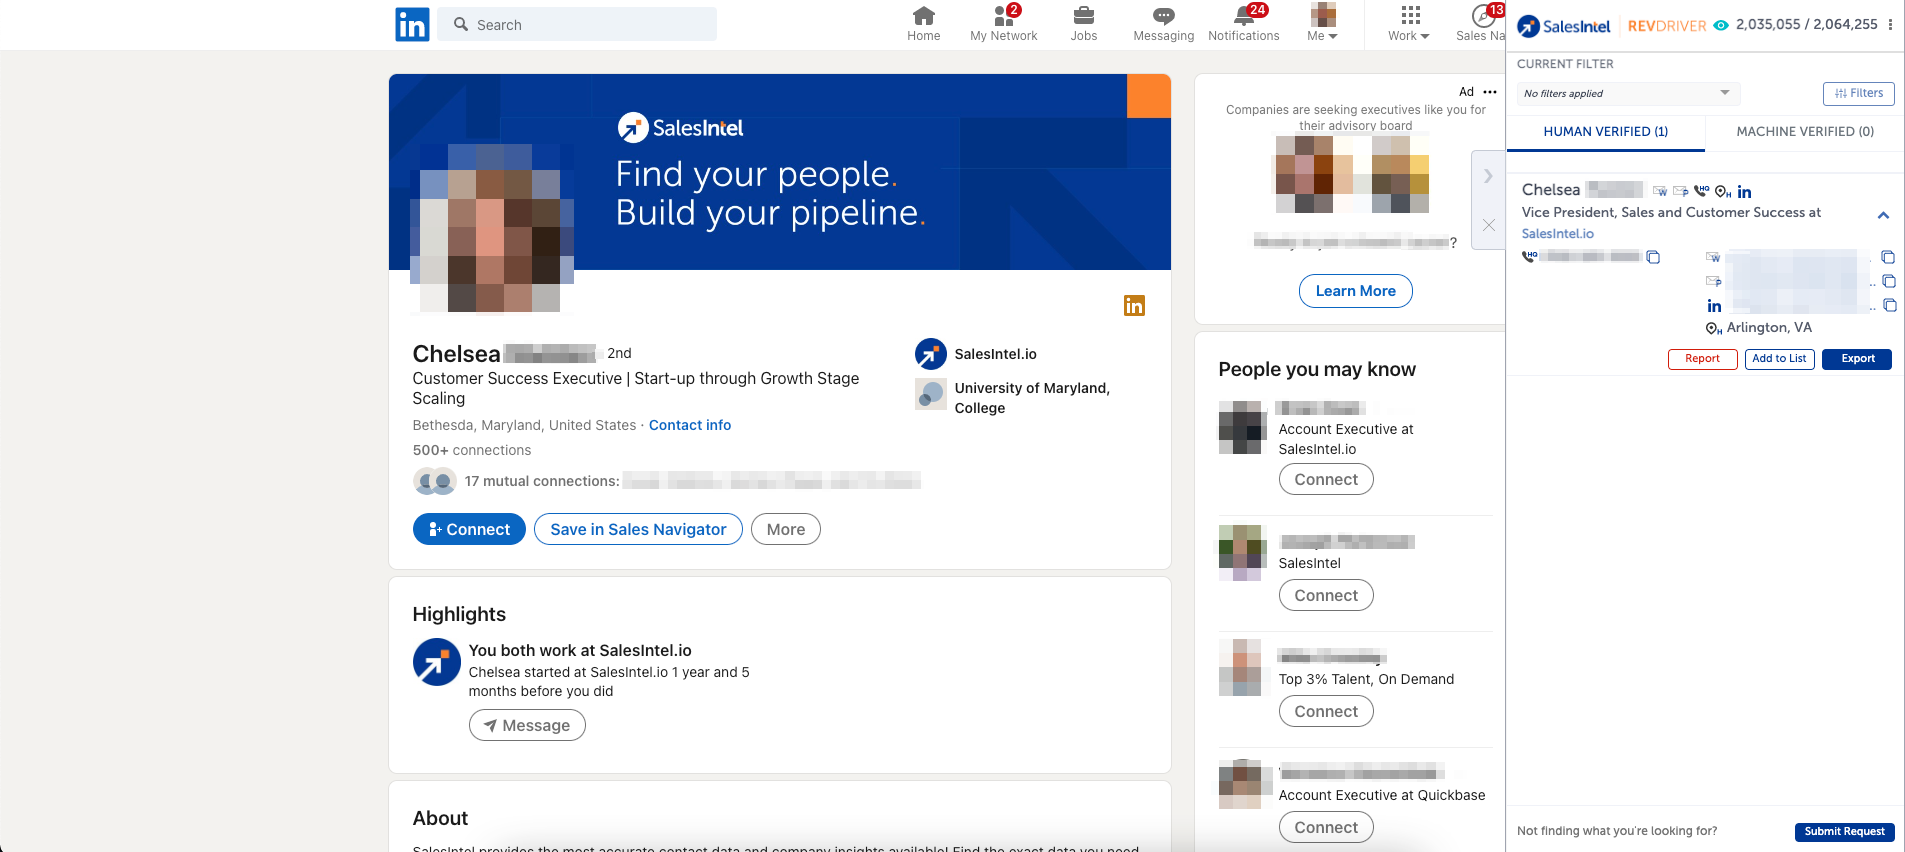Switch to the Human Verified tab
1905x852 pixels.
1606,132
